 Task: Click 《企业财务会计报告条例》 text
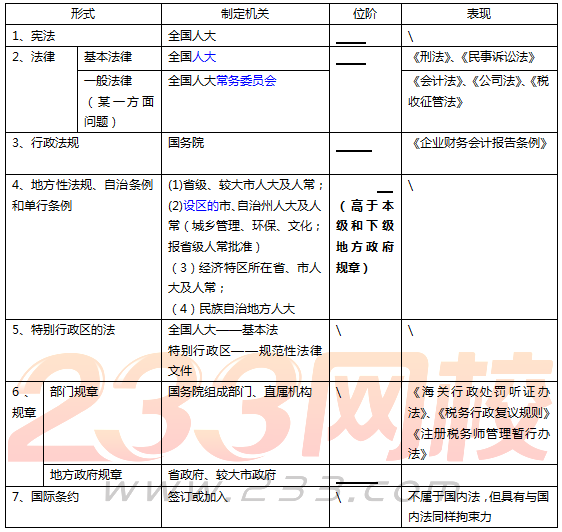[479, 143]
